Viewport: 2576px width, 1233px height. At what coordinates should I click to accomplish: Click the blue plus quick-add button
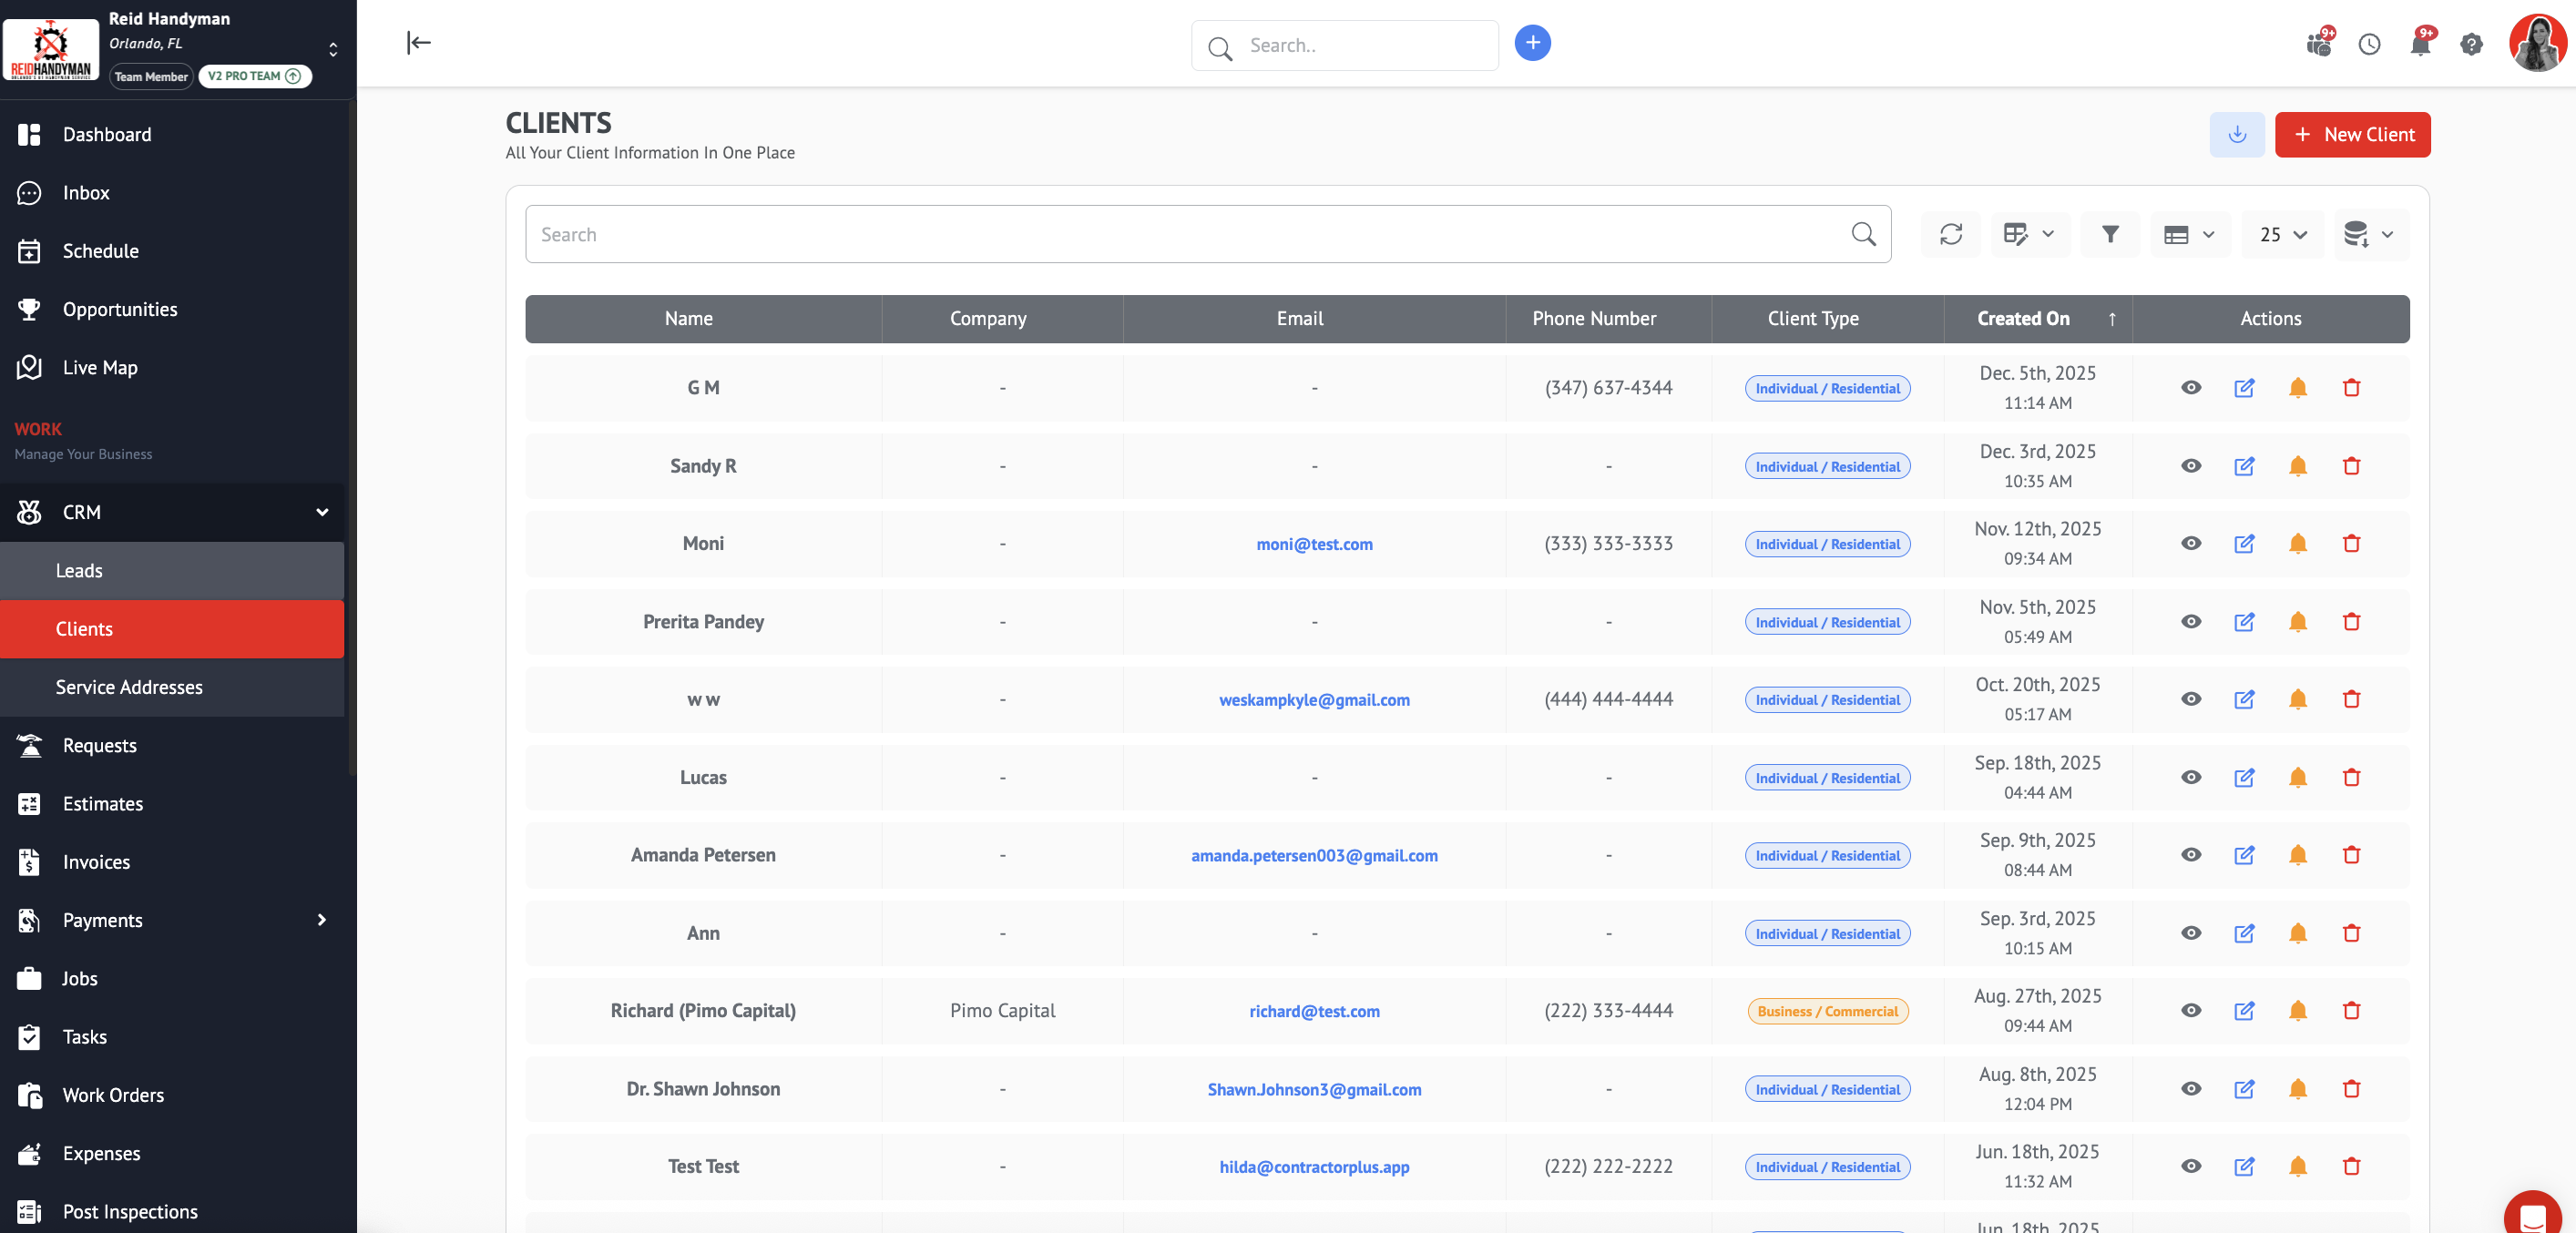coord(1532,43)
